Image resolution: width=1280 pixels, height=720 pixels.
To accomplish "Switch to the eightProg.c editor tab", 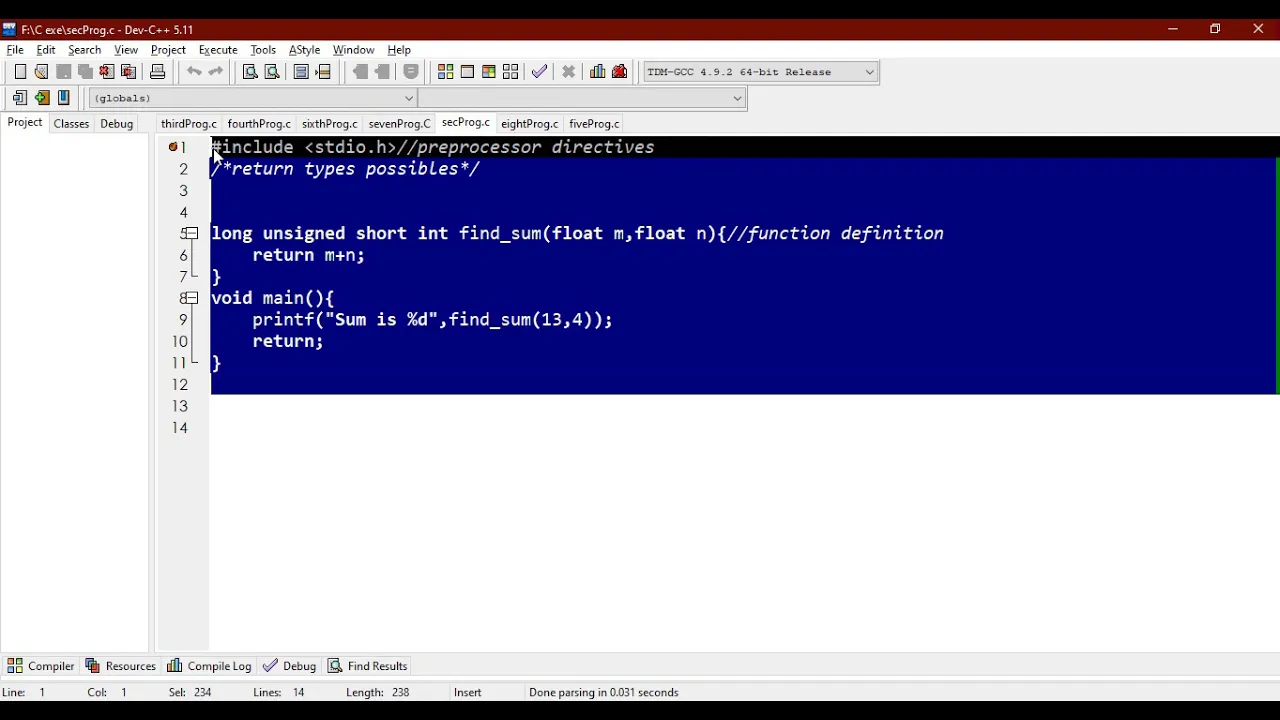I will 529,124.
